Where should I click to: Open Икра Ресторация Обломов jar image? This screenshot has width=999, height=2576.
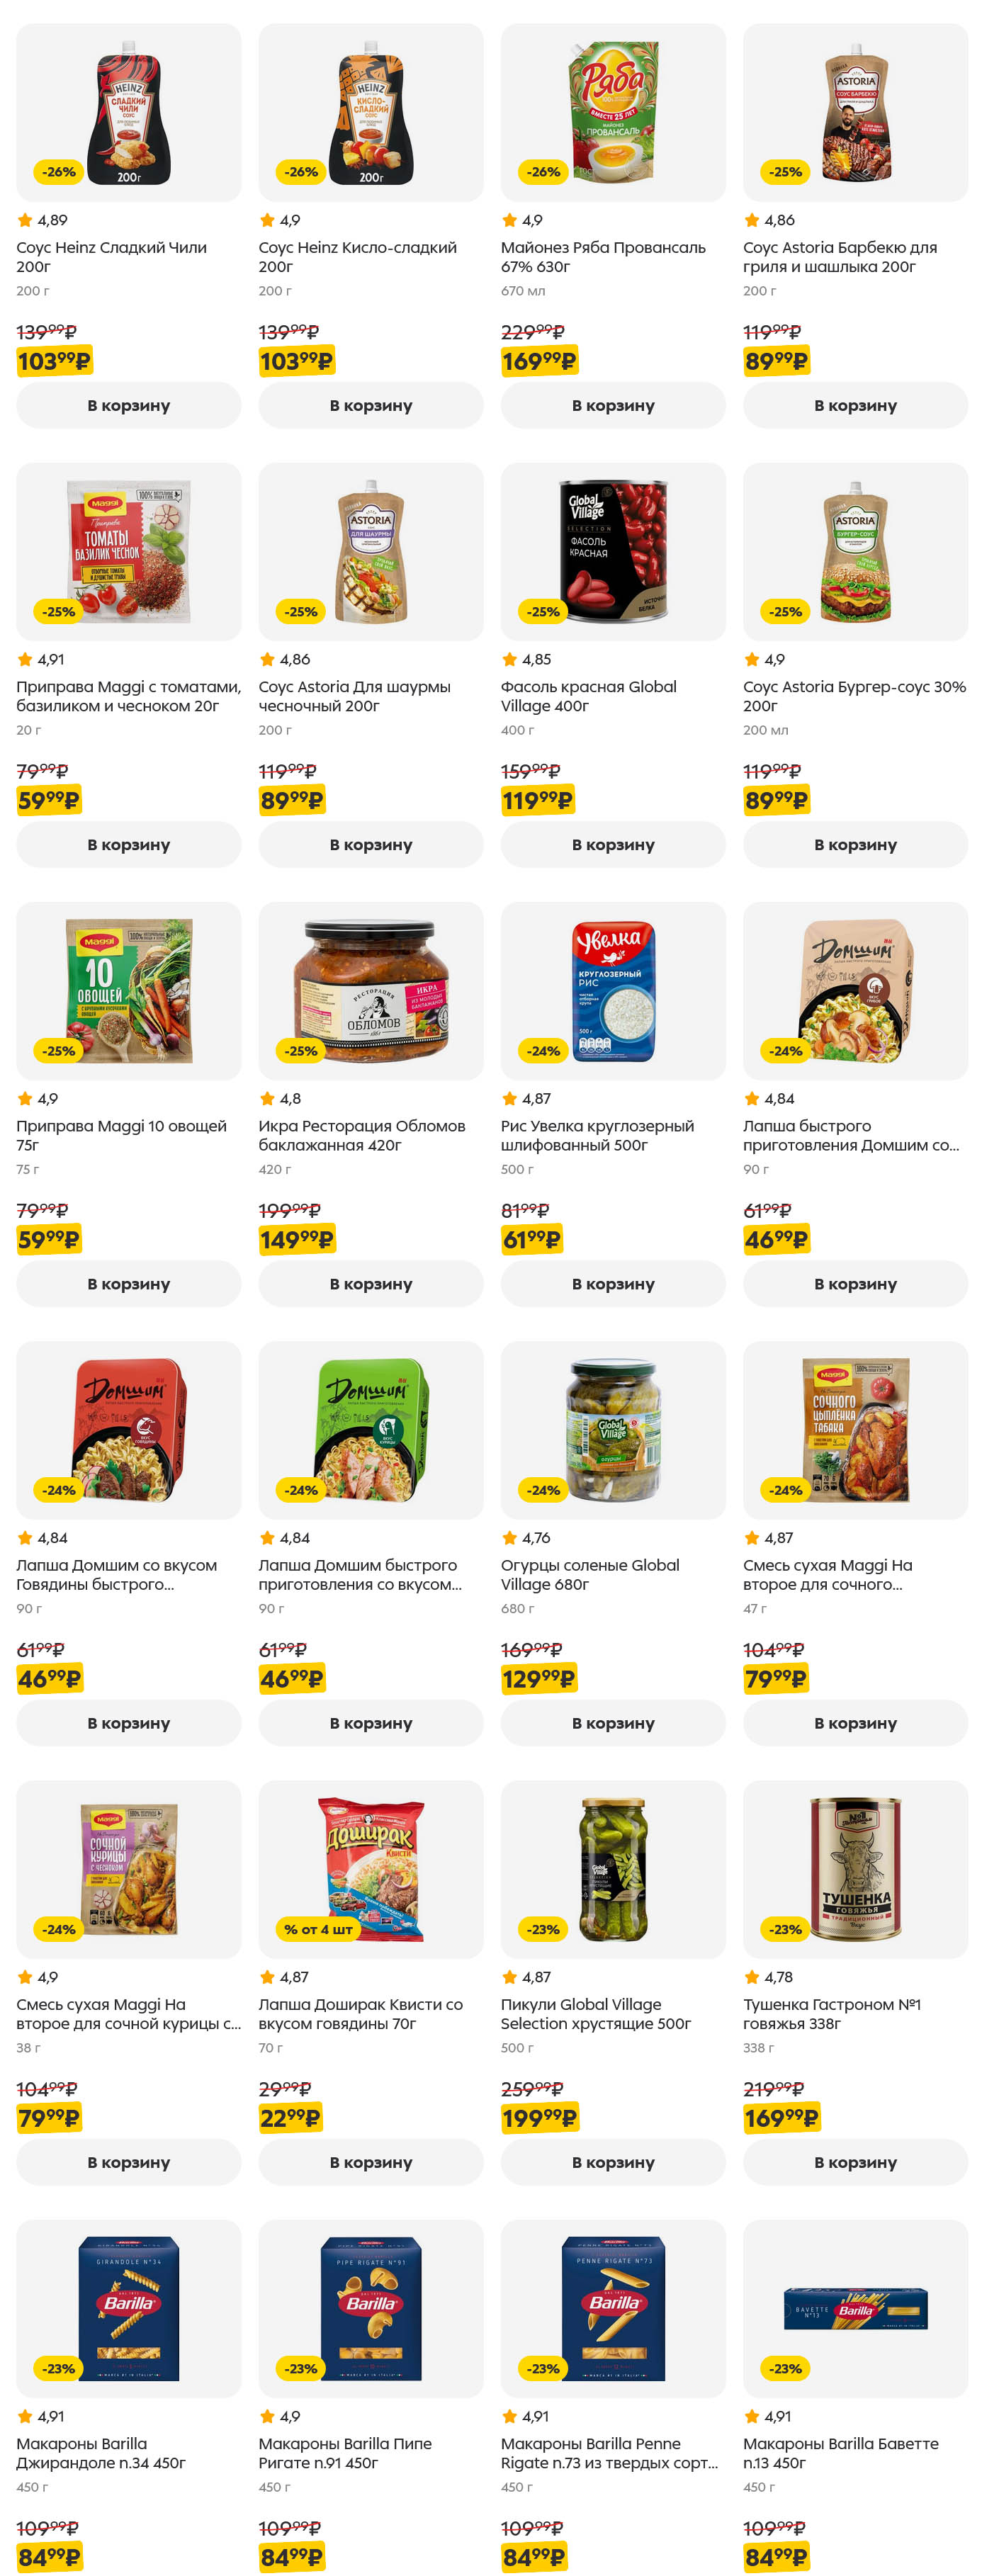370,990
